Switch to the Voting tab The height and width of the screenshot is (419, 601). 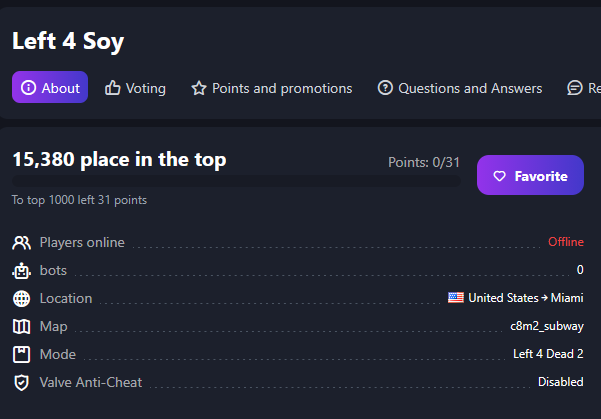(x=135, y=88)
